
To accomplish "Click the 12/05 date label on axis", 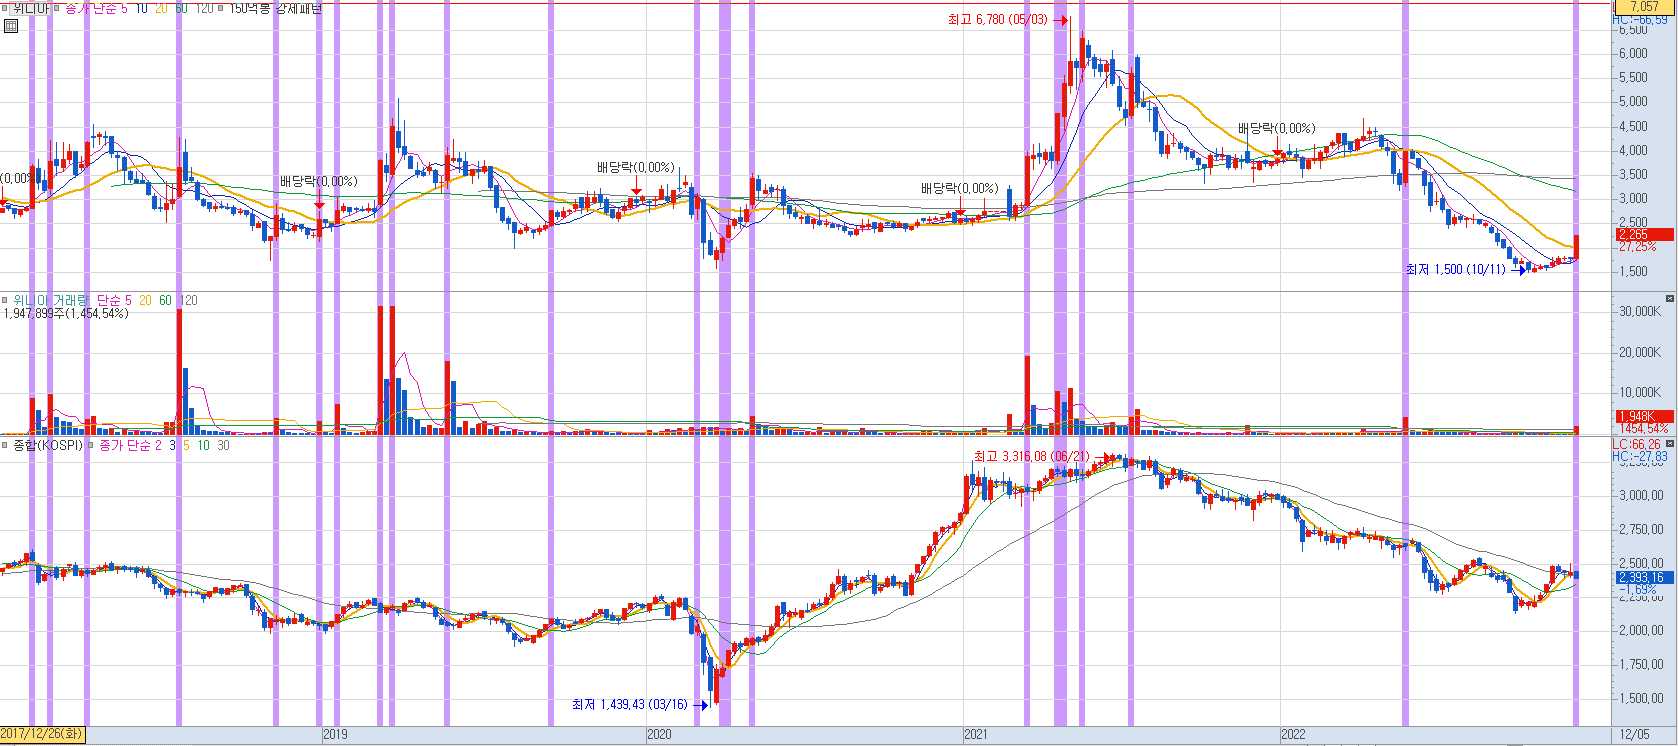I will click(1634, 735).
